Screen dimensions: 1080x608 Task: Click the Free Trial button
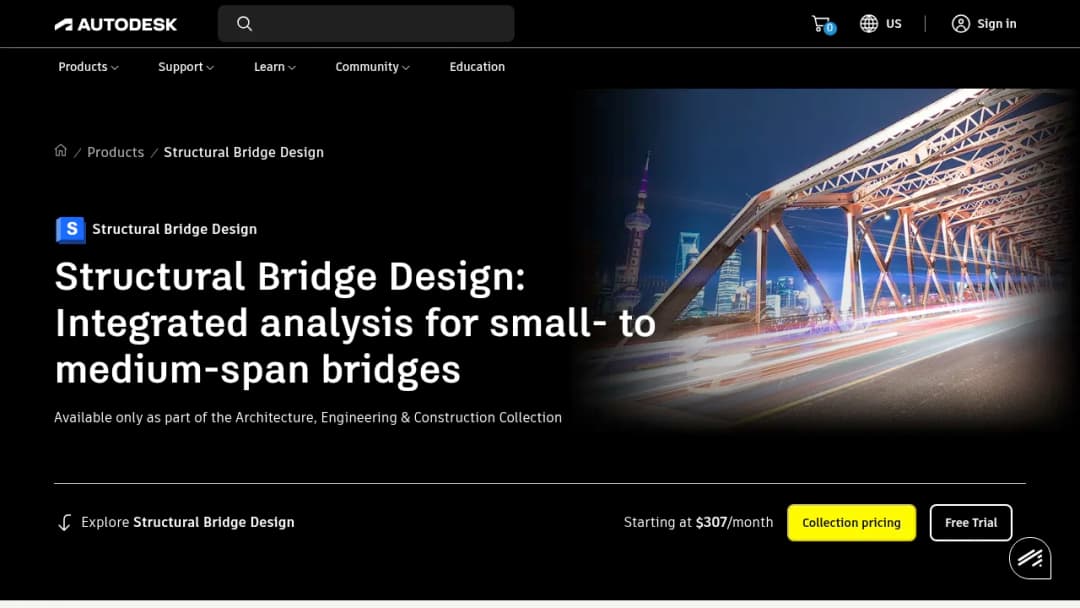pos(970,523)
